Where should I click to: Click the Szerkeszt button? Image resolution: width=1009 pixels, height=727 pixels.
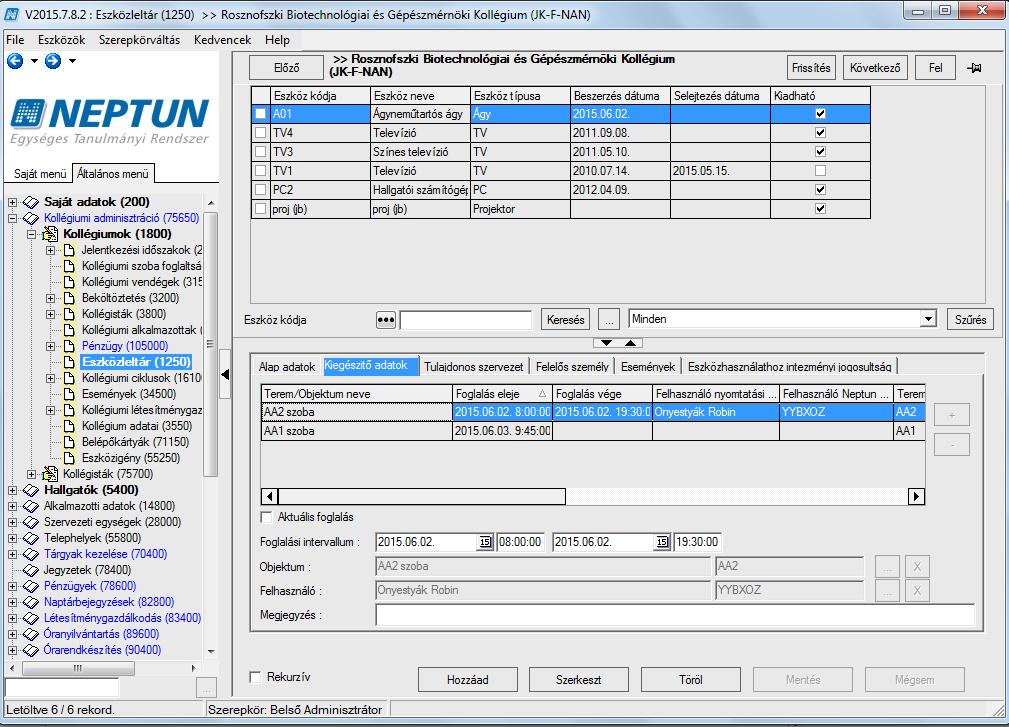579,679
